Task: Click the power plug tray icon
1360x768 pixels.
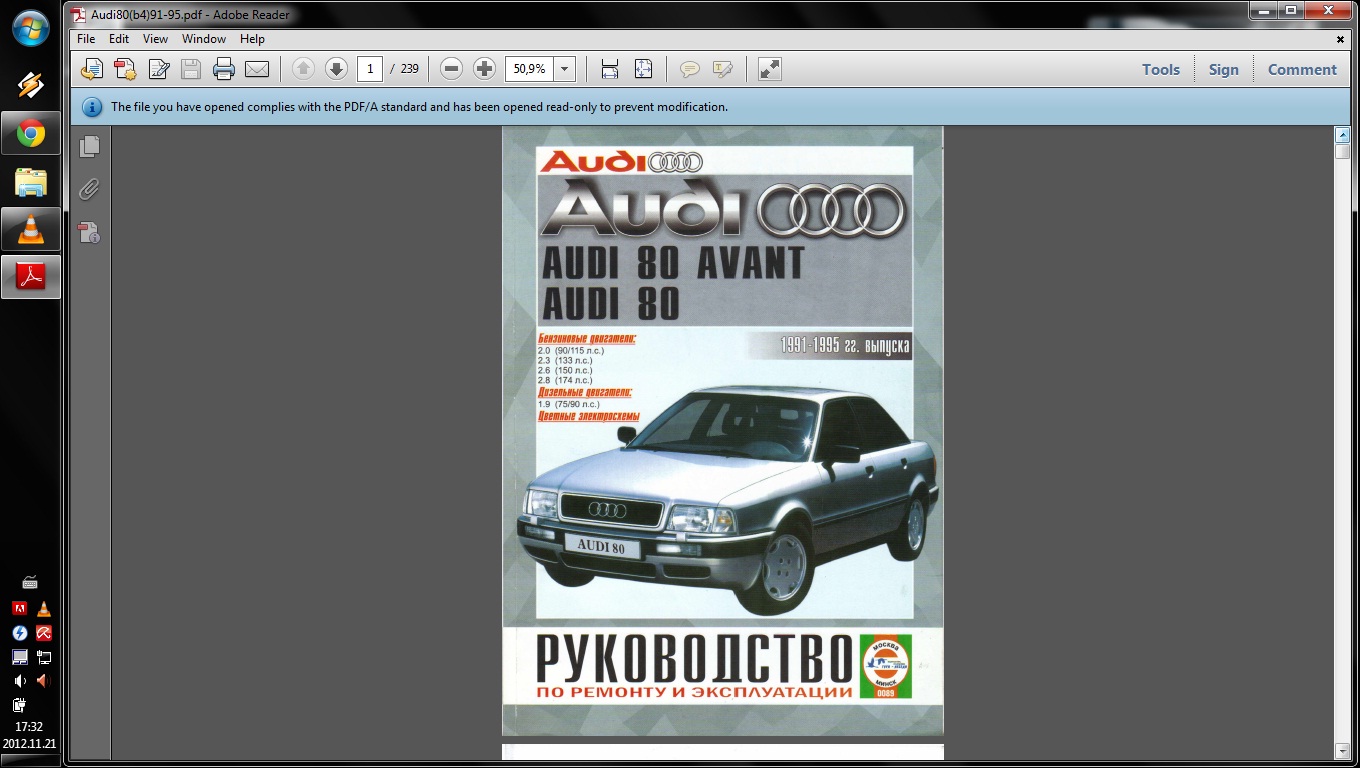Action: pyautogui.click(x=19, y=705)
